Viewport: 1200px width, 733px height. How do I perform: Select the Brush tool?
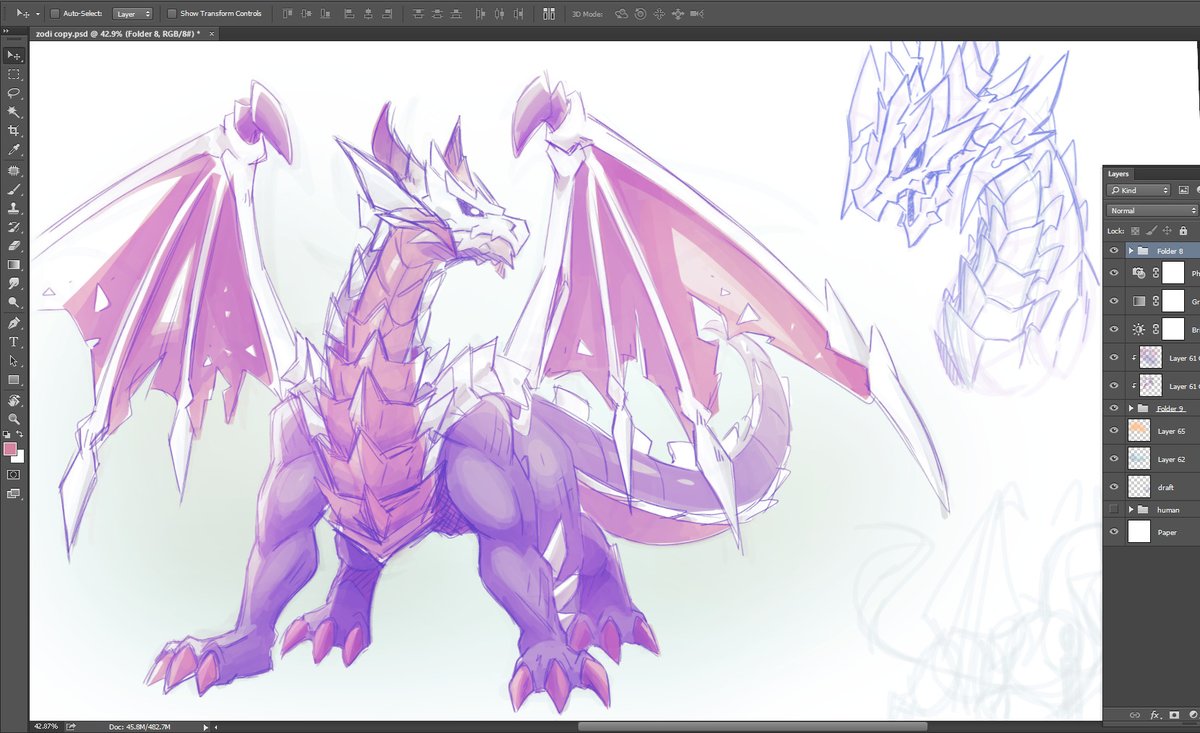point(14,189)
